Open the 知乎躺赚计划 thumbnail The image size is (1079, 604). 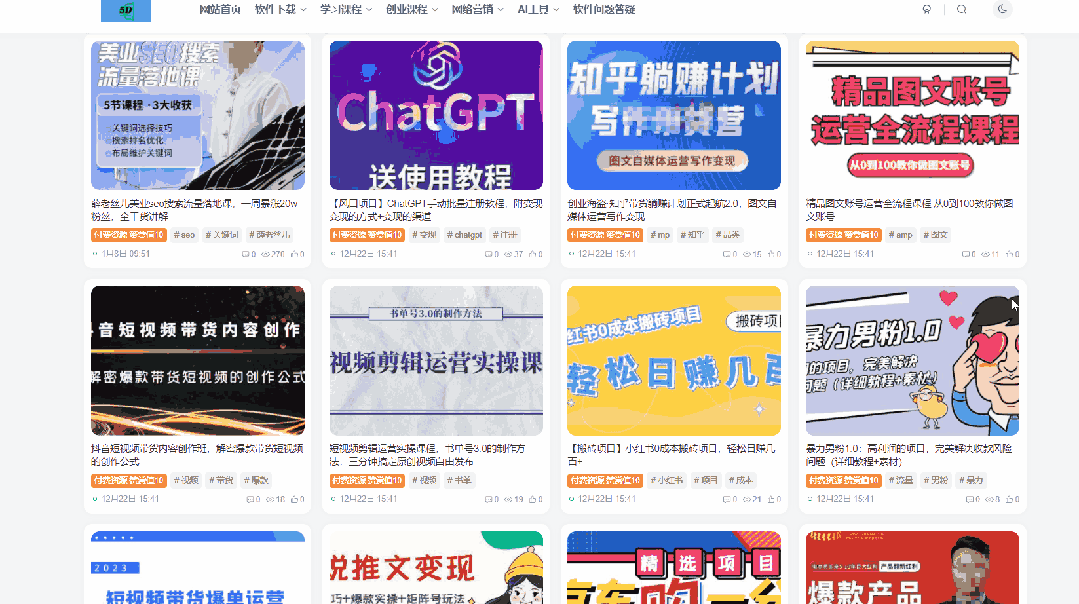pyautogui.click(x=674, y=115)
